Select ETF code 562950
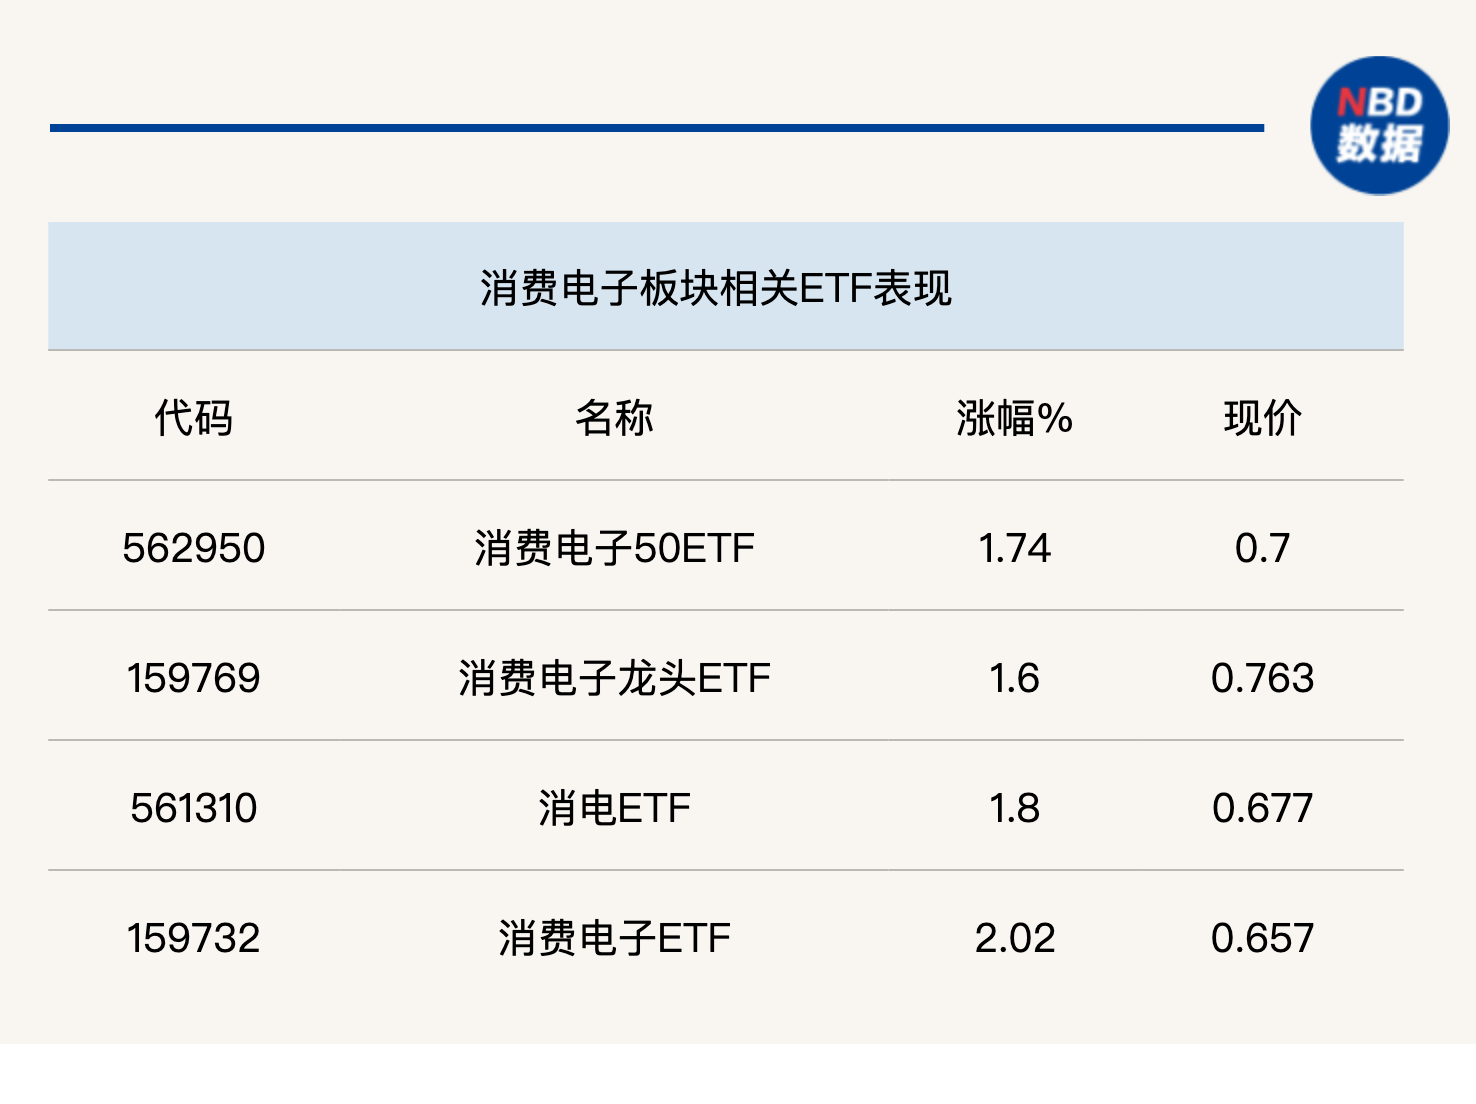1476x1104 pixels. (193, 548)
